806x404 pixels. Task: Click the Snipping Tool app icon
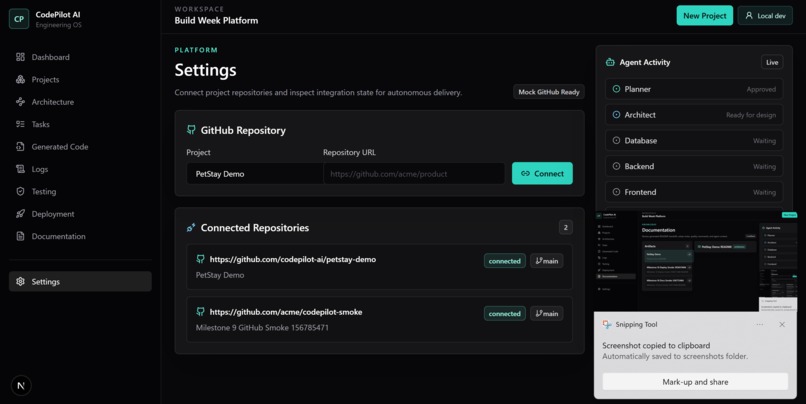pyautogui.click(x=607, y=324)
